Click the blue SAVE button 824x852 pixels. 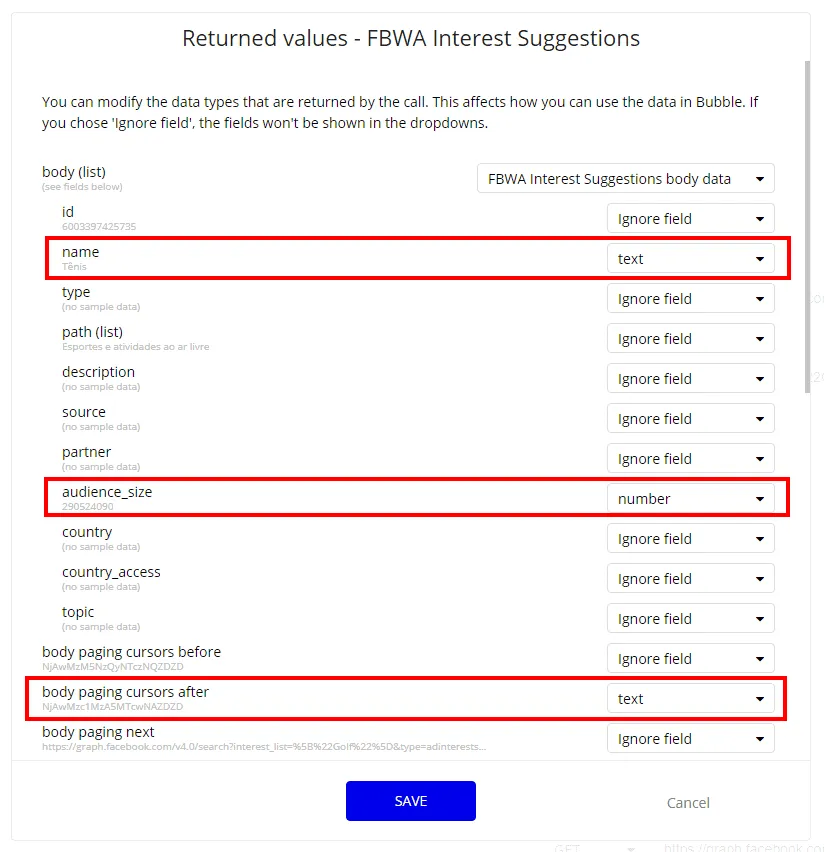point(410,800)
